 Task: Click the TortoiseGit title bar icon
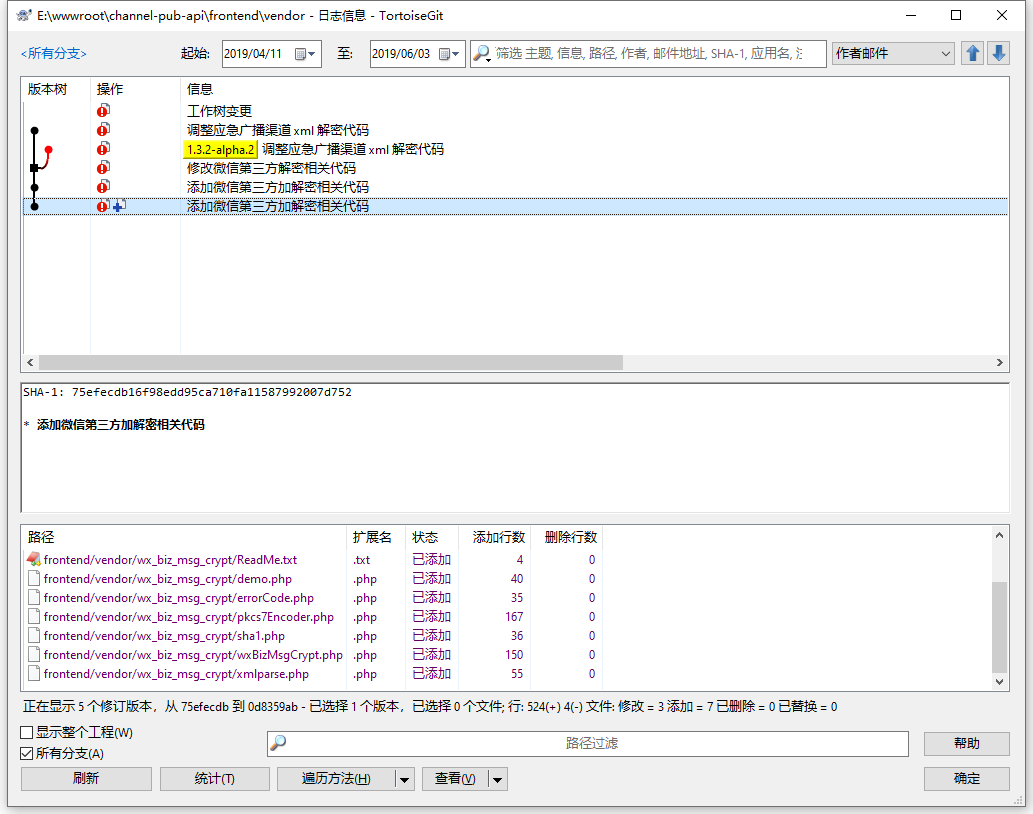coord(23,15)
